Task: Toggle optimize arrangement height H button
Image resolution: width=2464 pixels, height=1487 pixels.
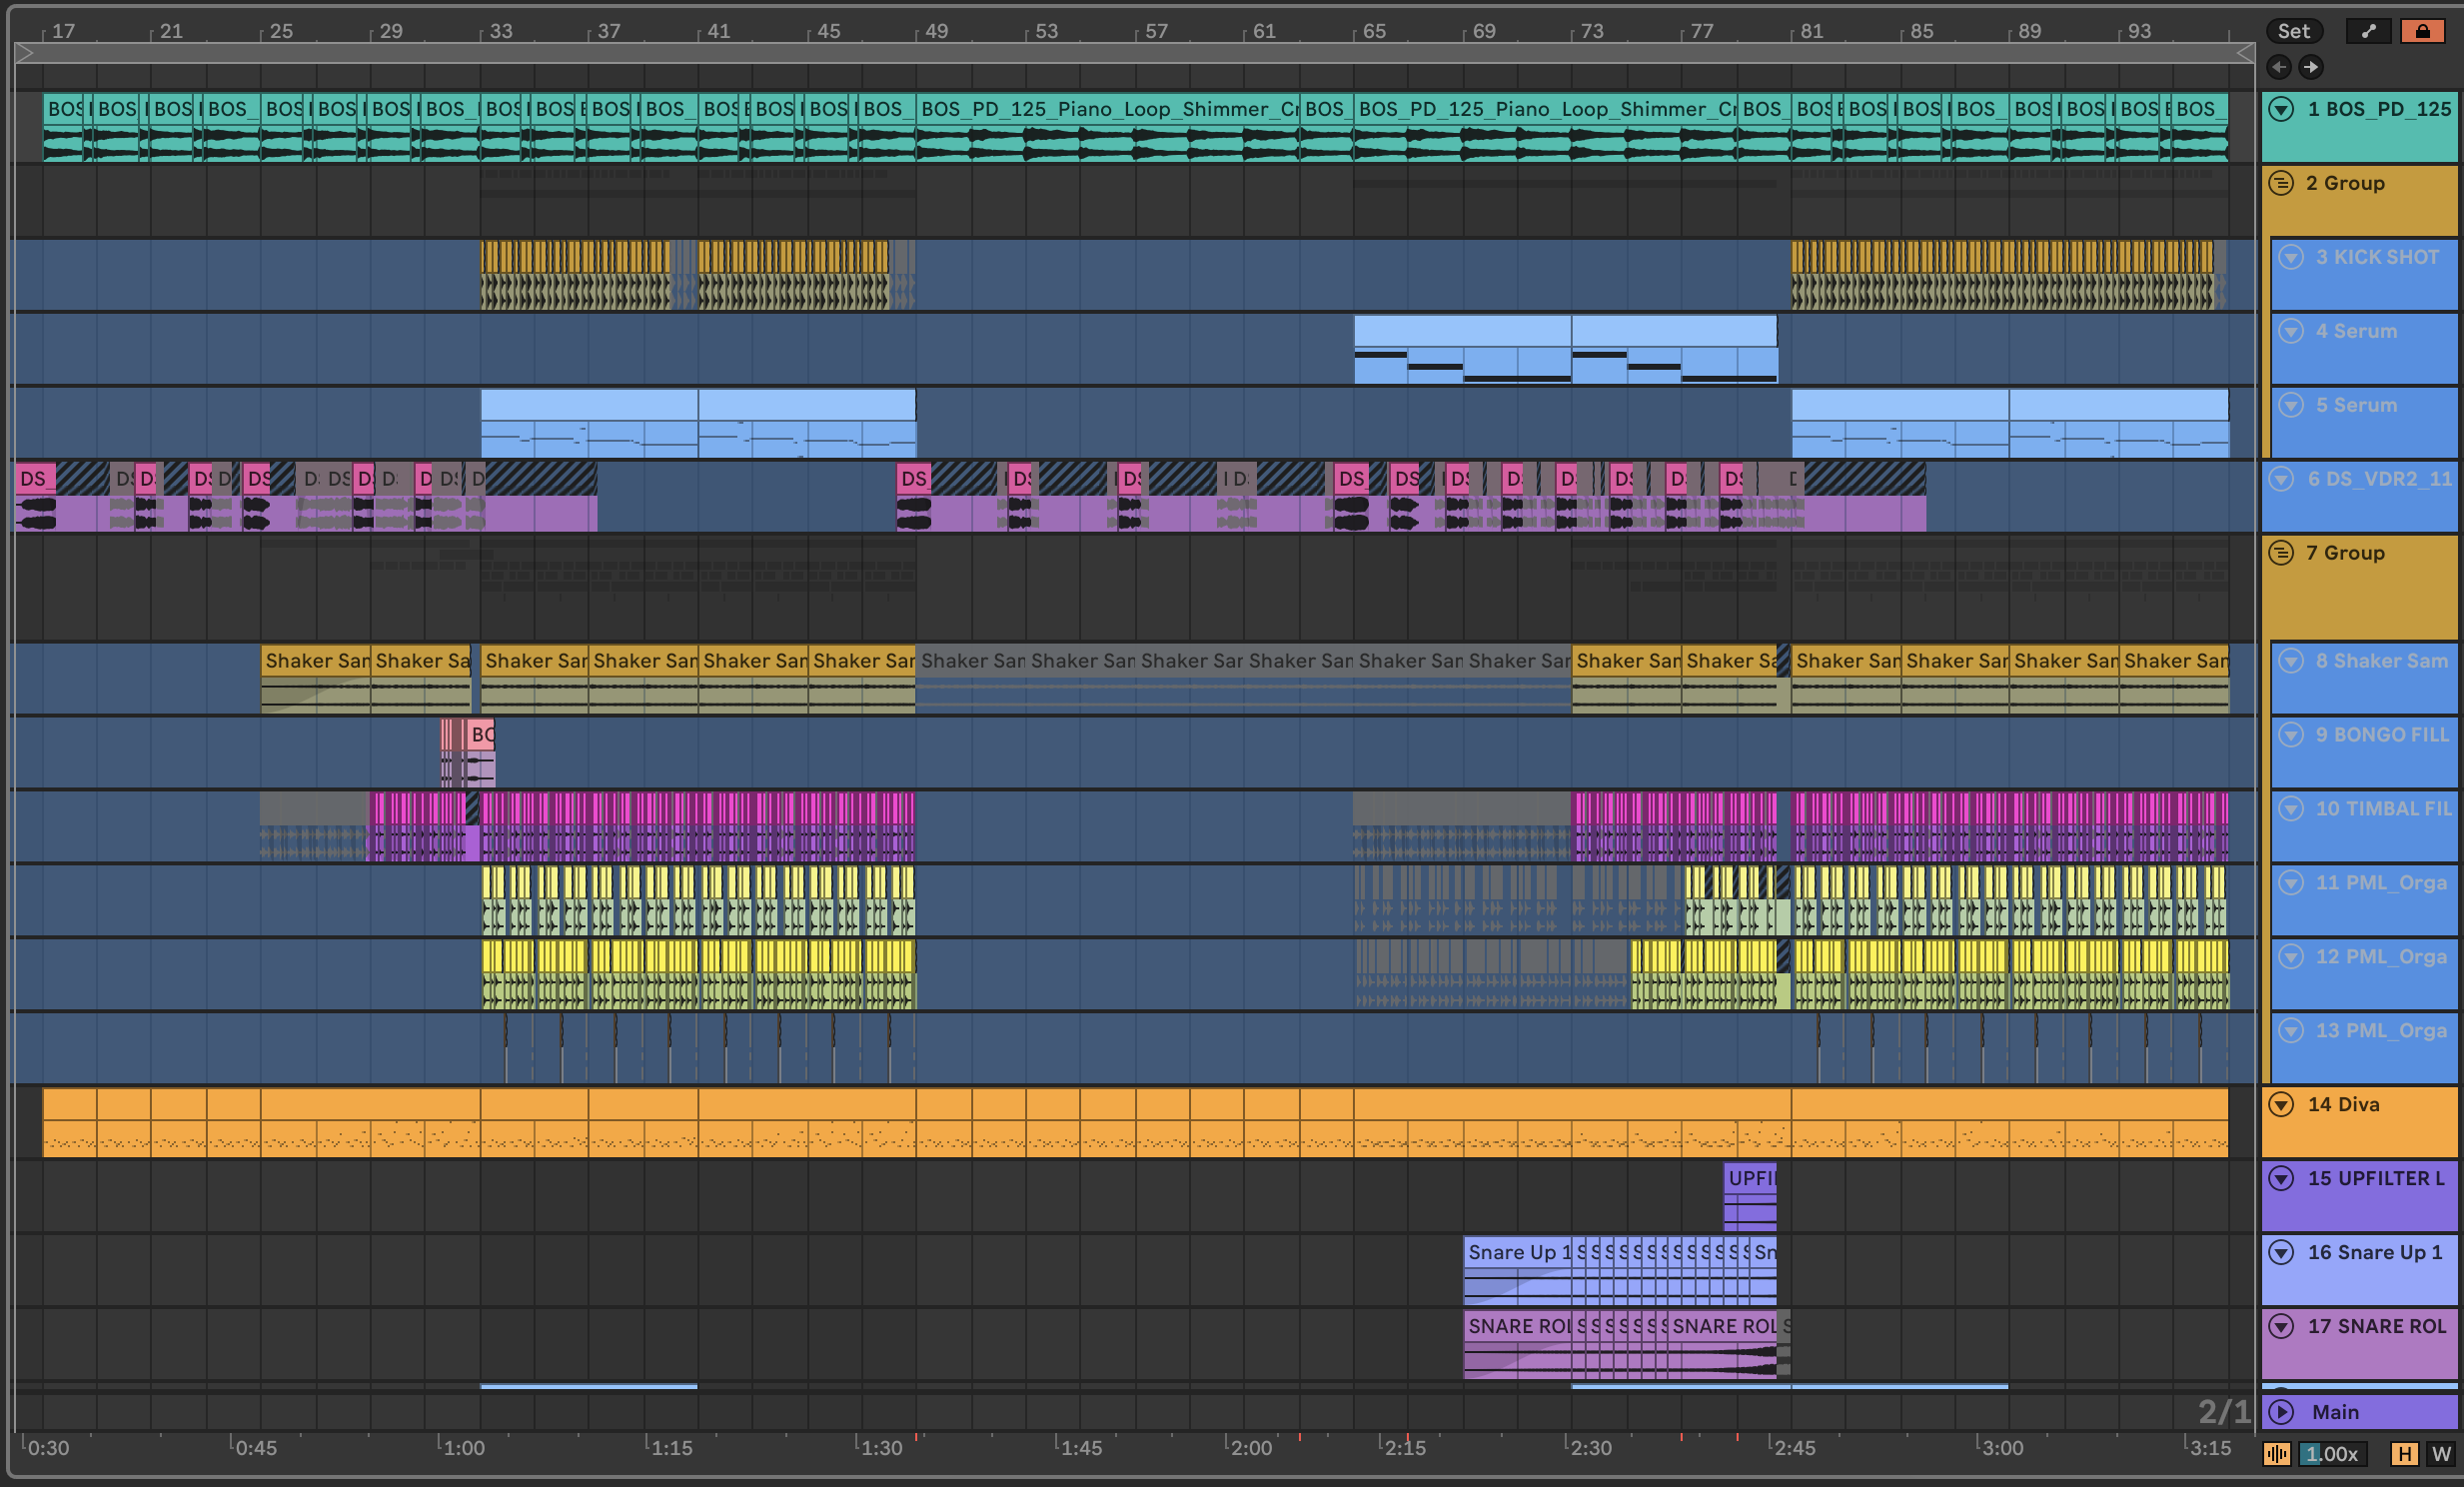Action: 2404,1453
